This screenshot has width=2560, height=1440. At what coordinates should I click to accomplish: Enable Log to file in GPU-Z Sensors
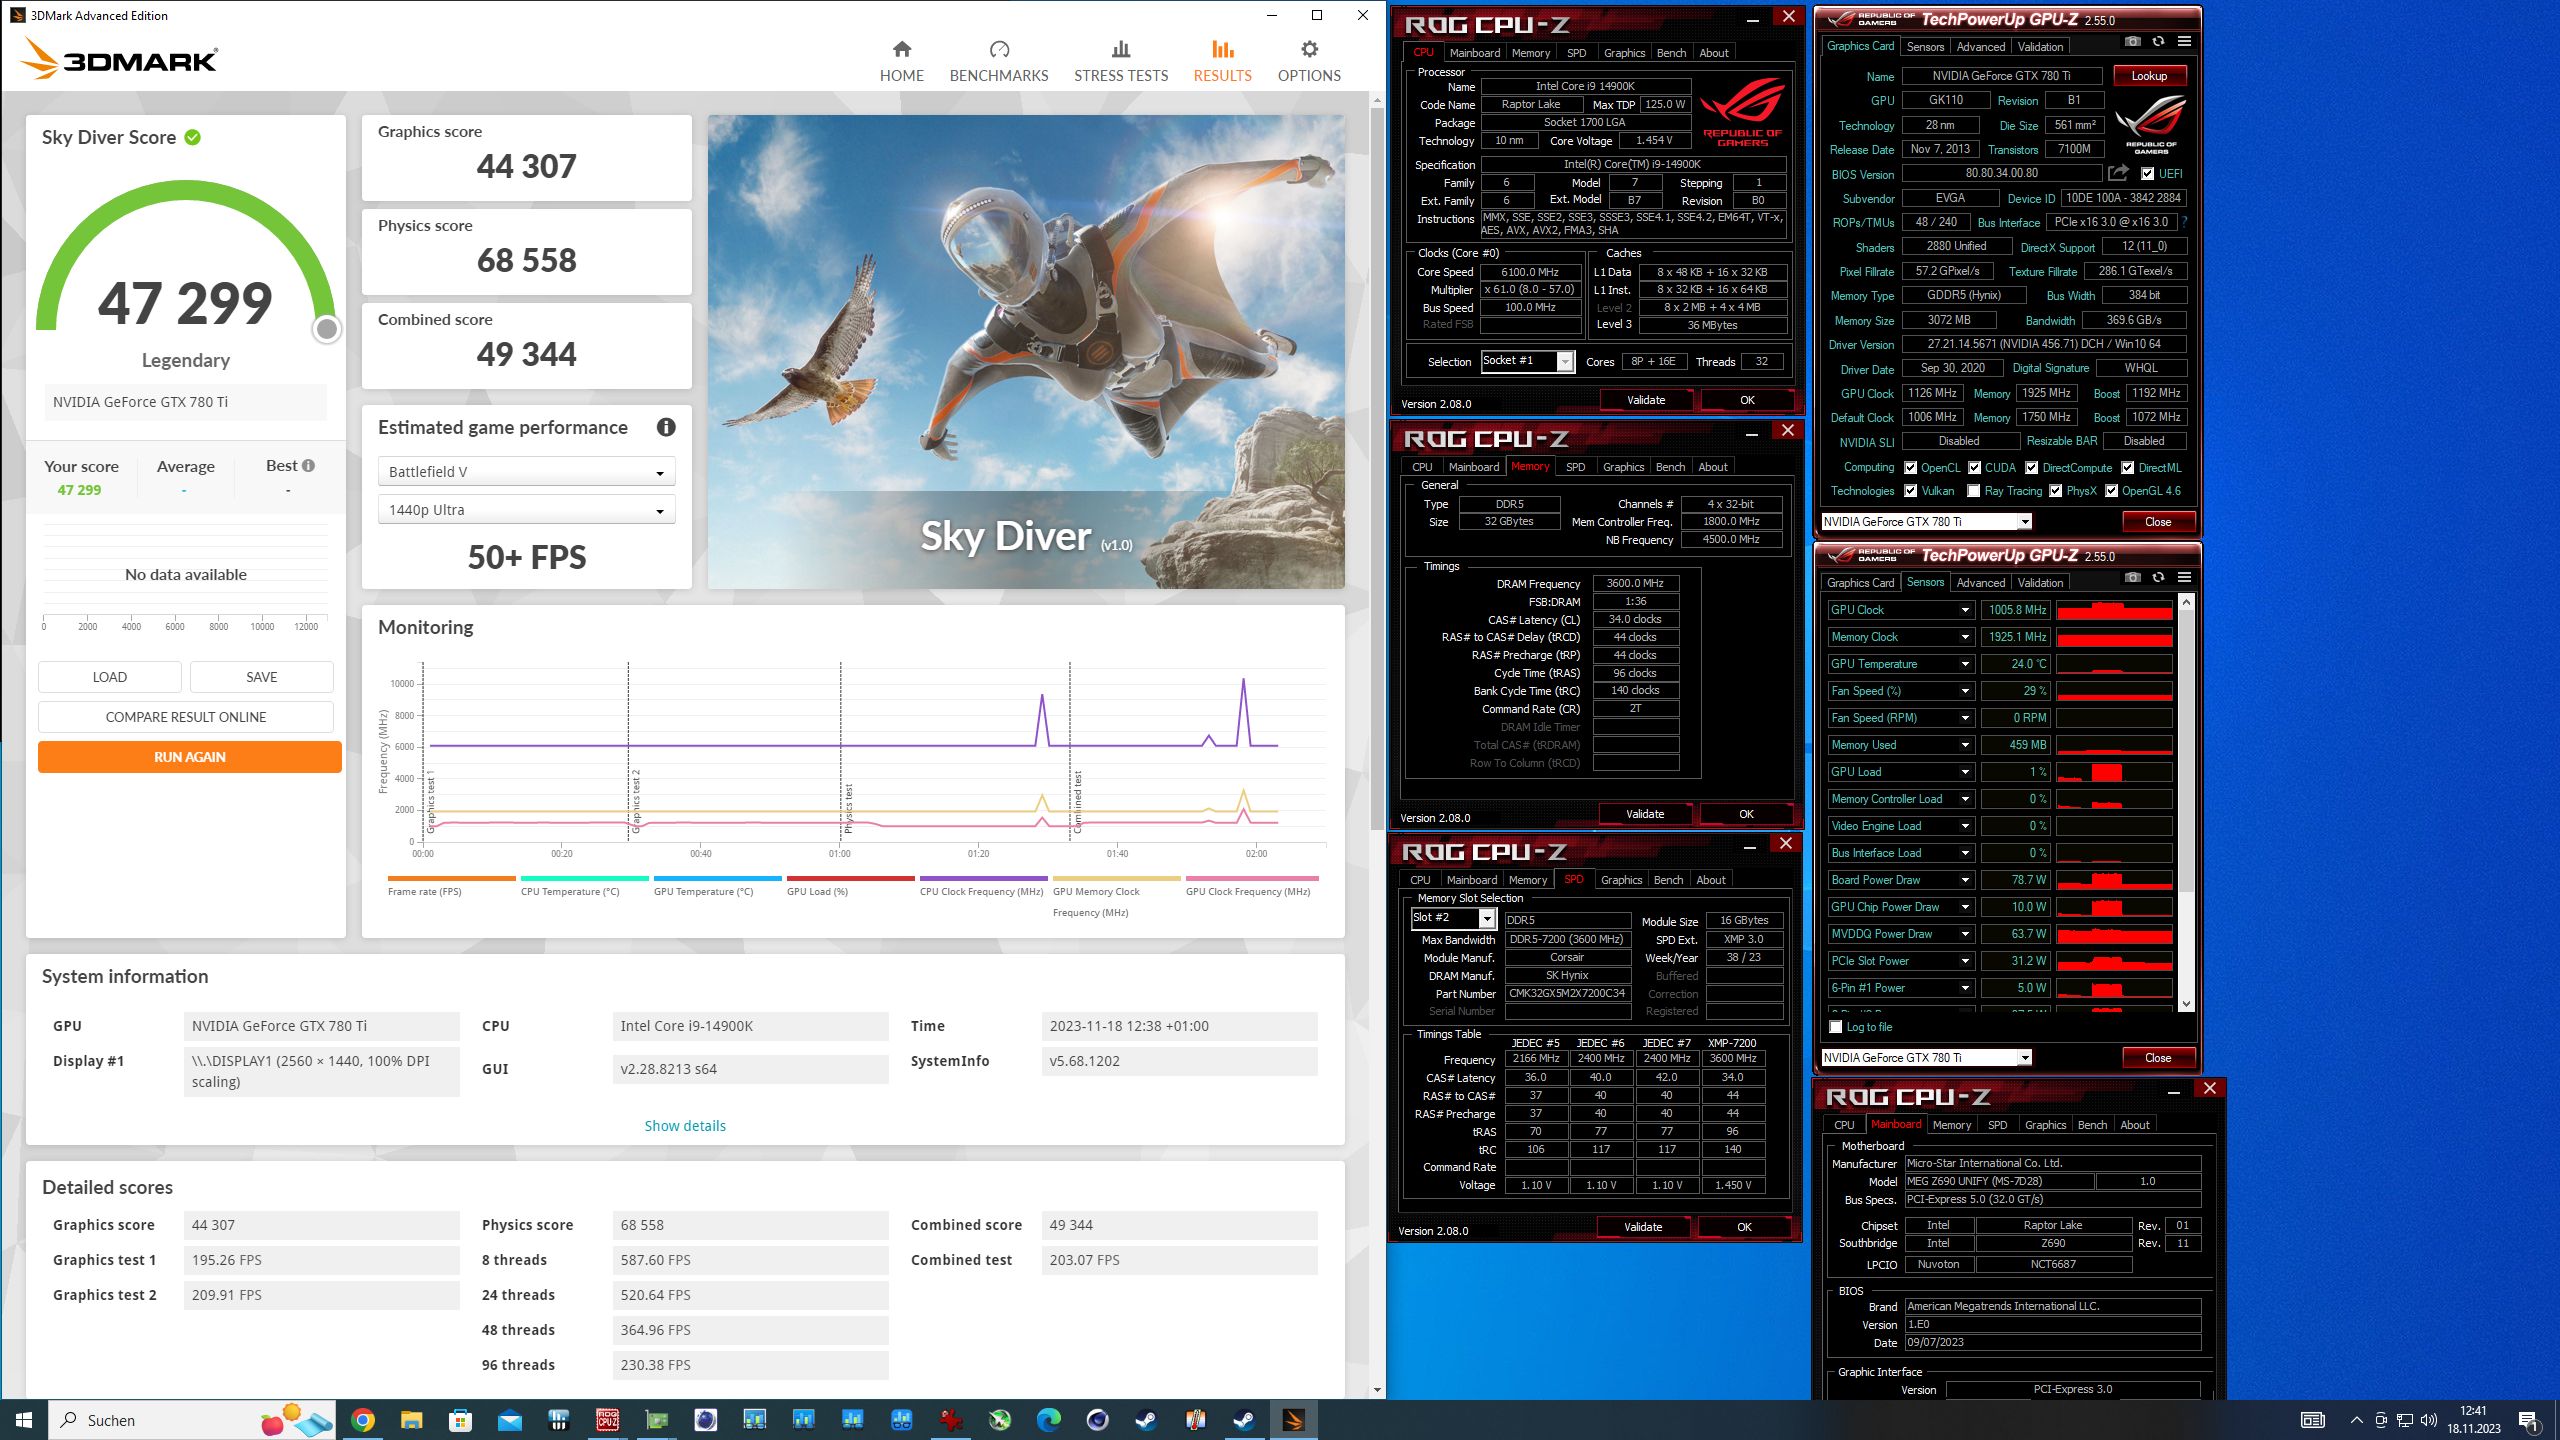tap(1835, 1027)
